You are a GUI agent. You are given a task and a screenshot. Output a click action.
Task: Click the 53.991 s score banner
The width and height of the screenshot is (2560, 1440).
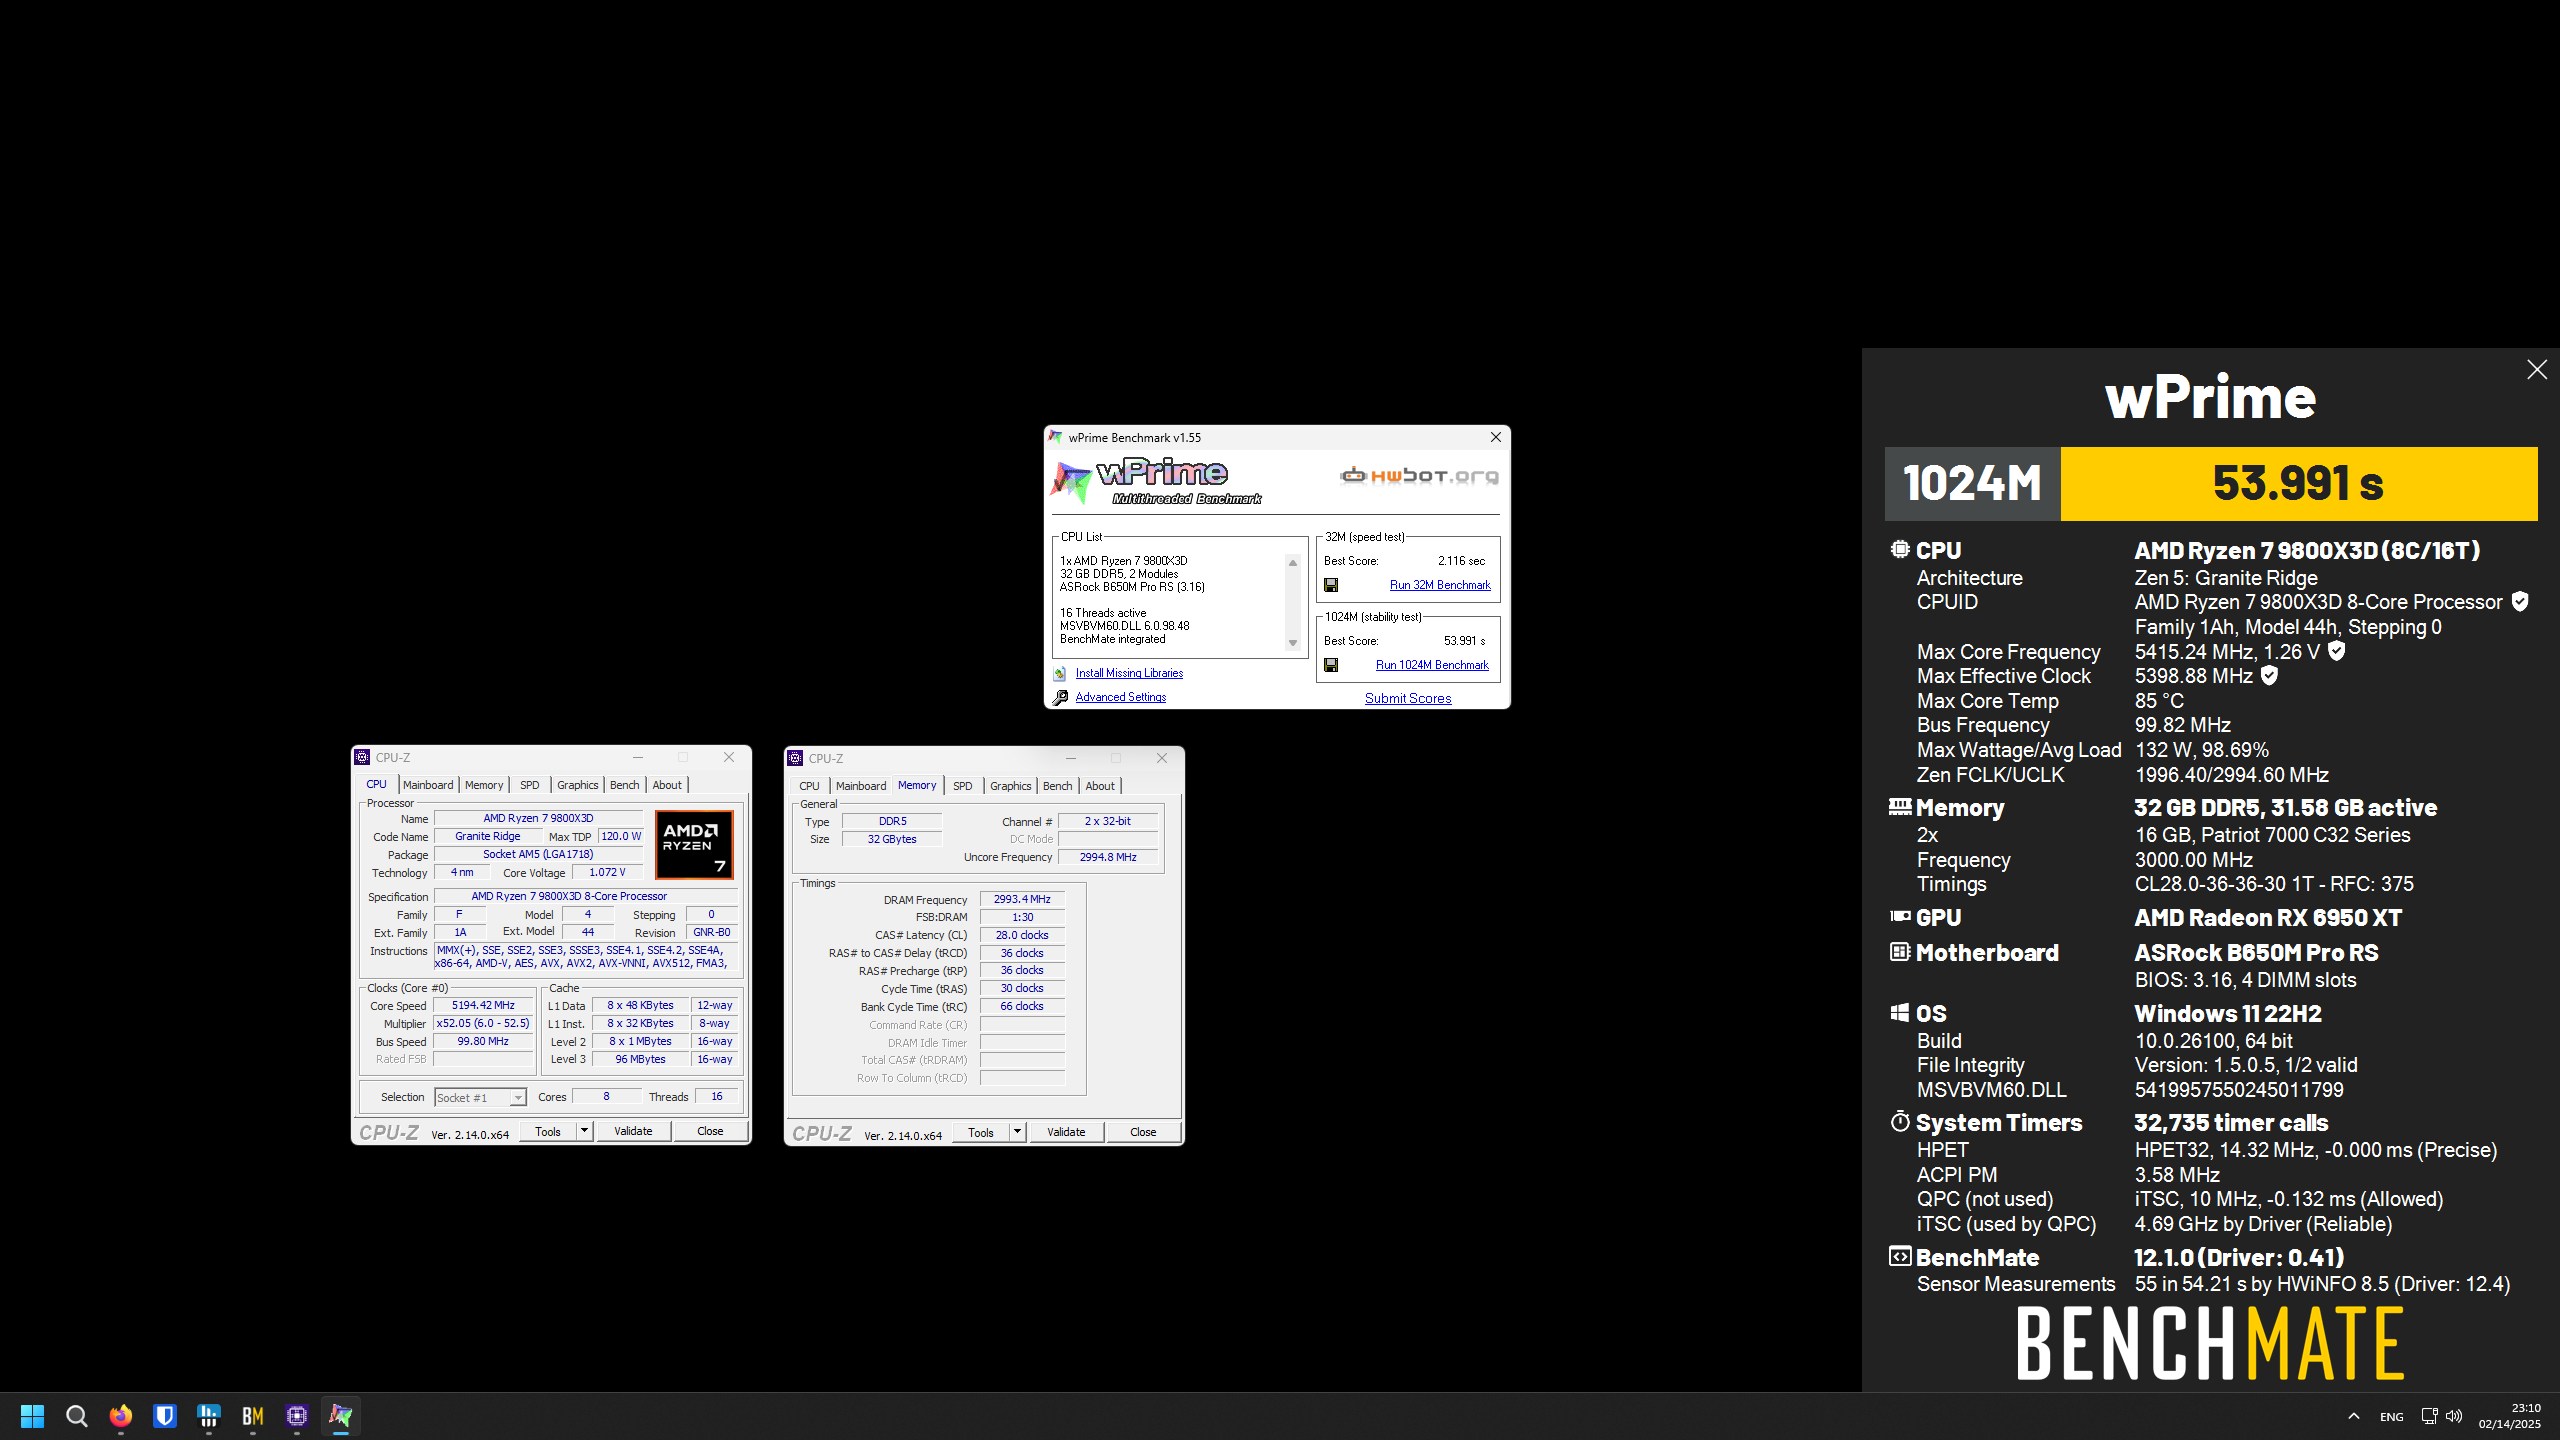[2298, 484]
